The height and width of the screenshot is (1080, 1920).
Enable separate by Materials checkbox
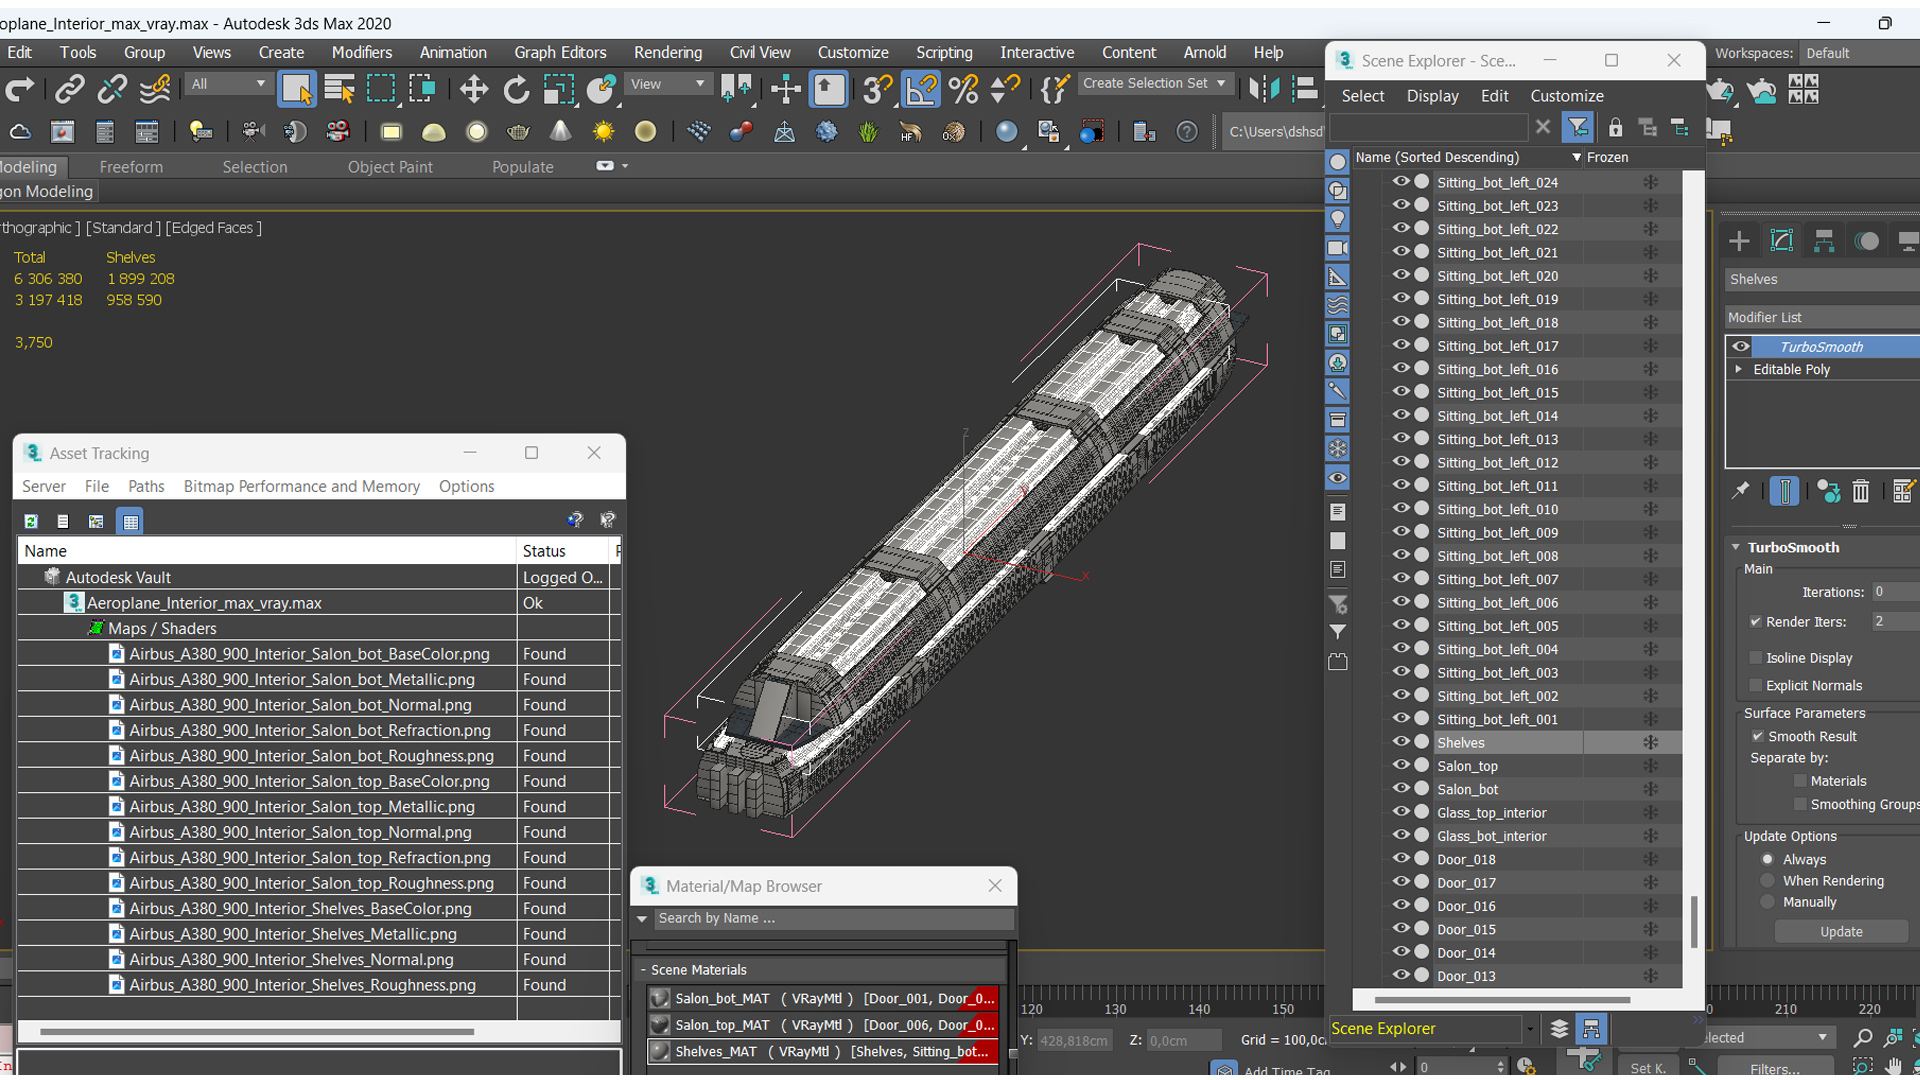1800,781
